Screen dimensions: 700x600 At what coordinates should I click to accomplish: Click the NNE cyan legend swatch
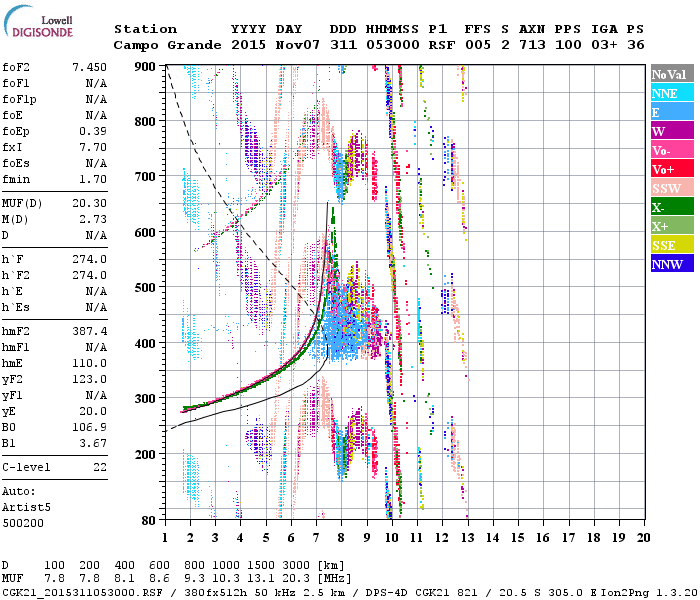coord(672,93)
